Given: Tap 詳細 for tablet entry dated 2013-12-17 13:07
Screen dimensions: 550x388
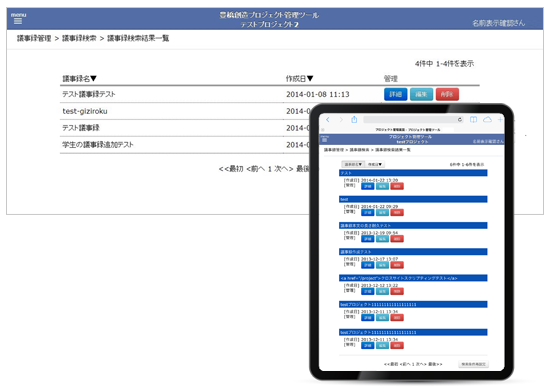Looking at the screenshot, I should point(368,265).
